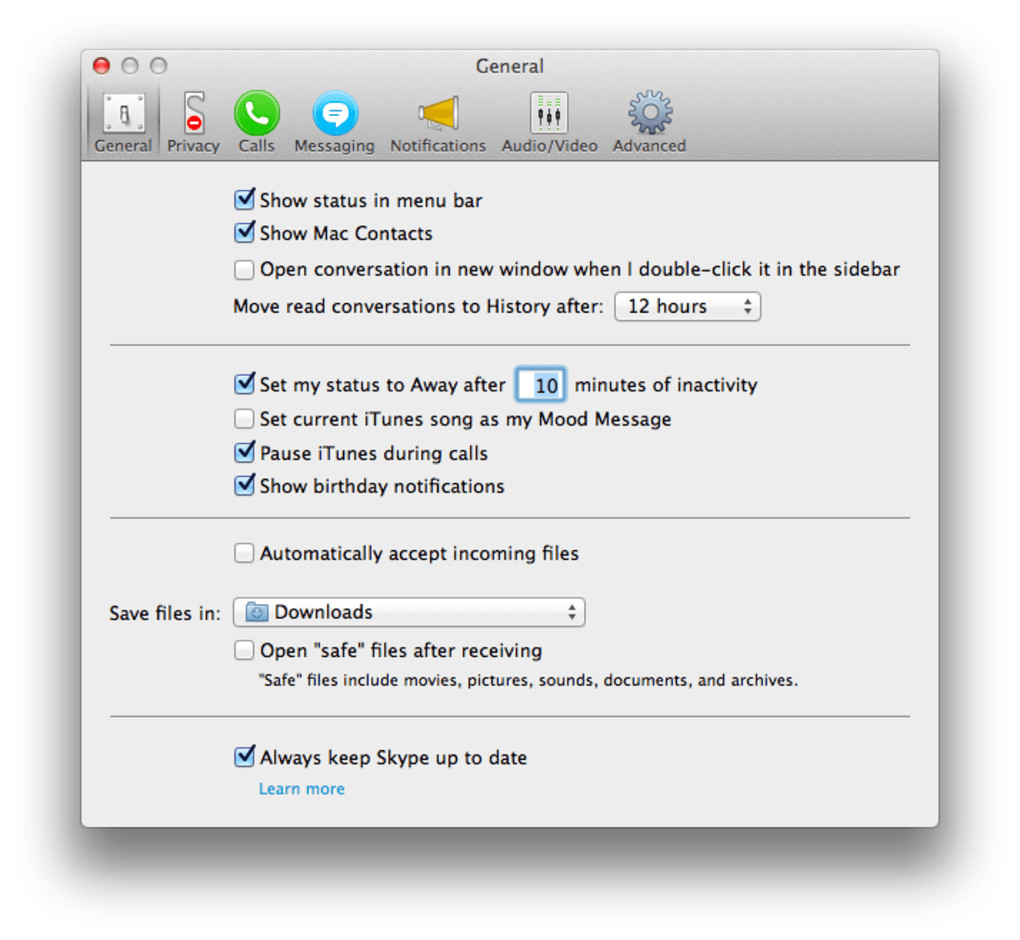This screenshot has width=1020, height=940.
Task: Click the "Save files in:" label
Action: click(x=165, y=613)
